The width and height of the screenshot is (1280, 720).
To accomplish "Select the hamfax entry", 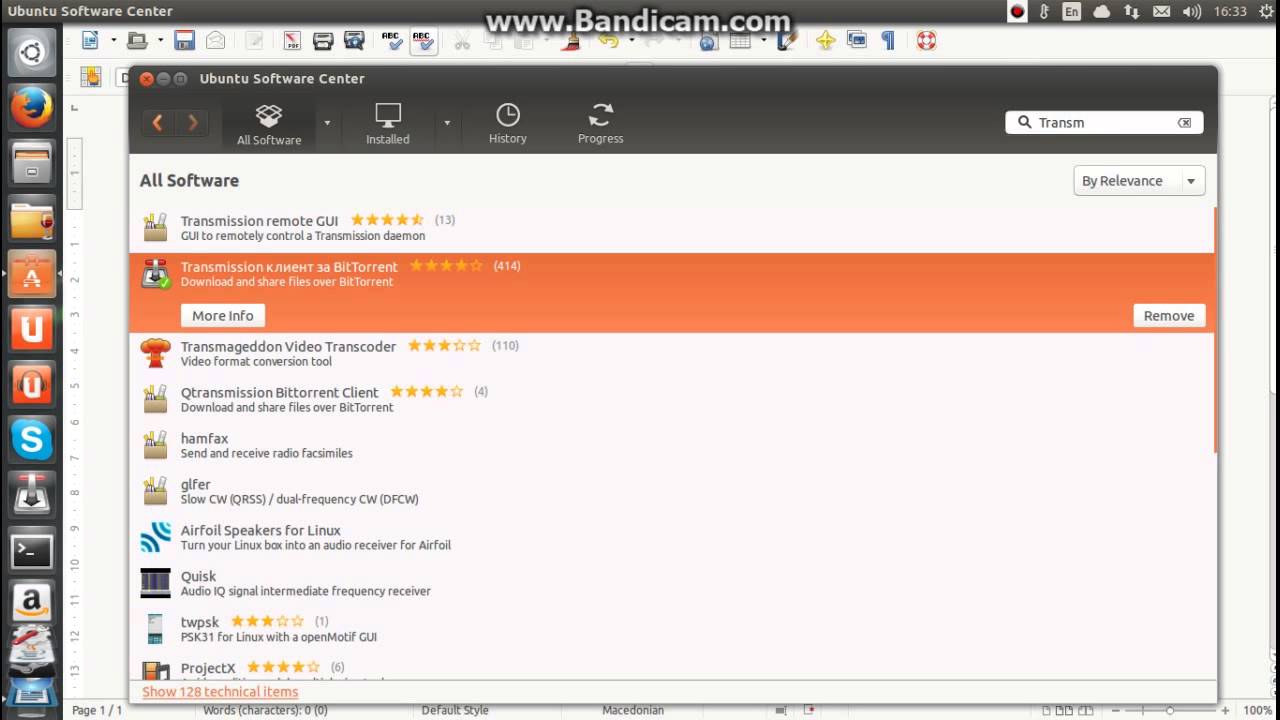I will [672, 446].
